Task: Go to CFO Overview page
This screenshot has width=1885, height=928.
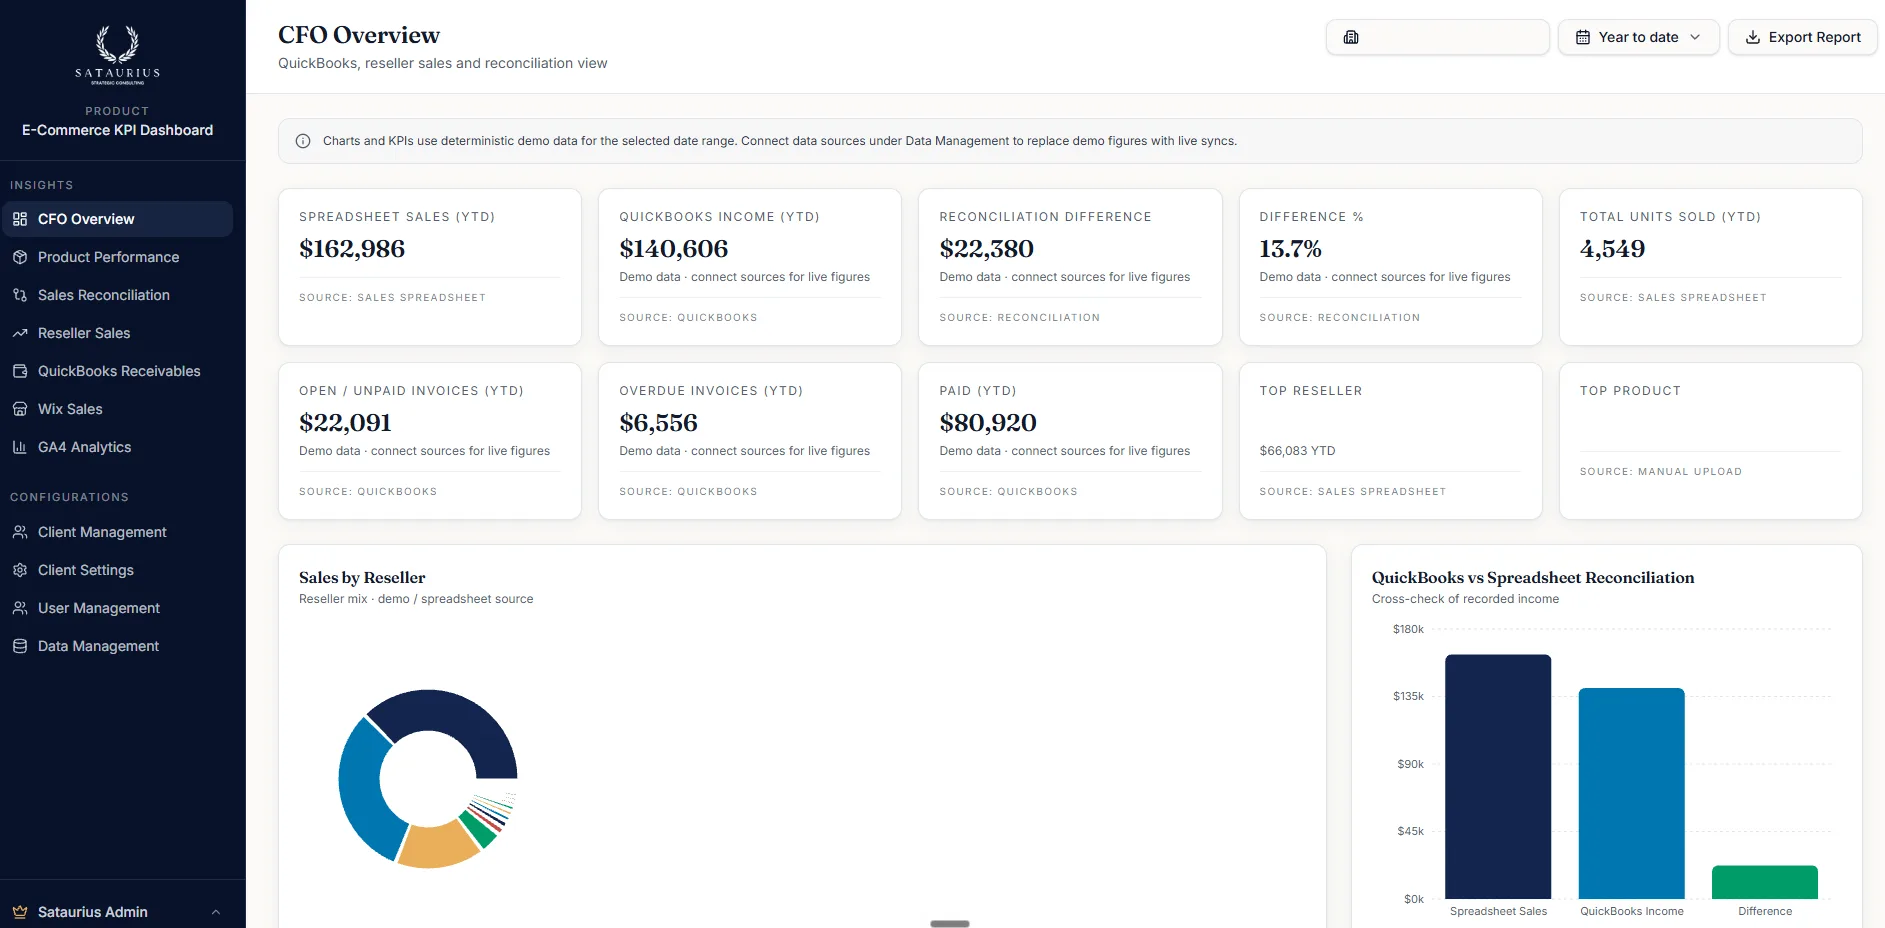Action: coord(117,219)
